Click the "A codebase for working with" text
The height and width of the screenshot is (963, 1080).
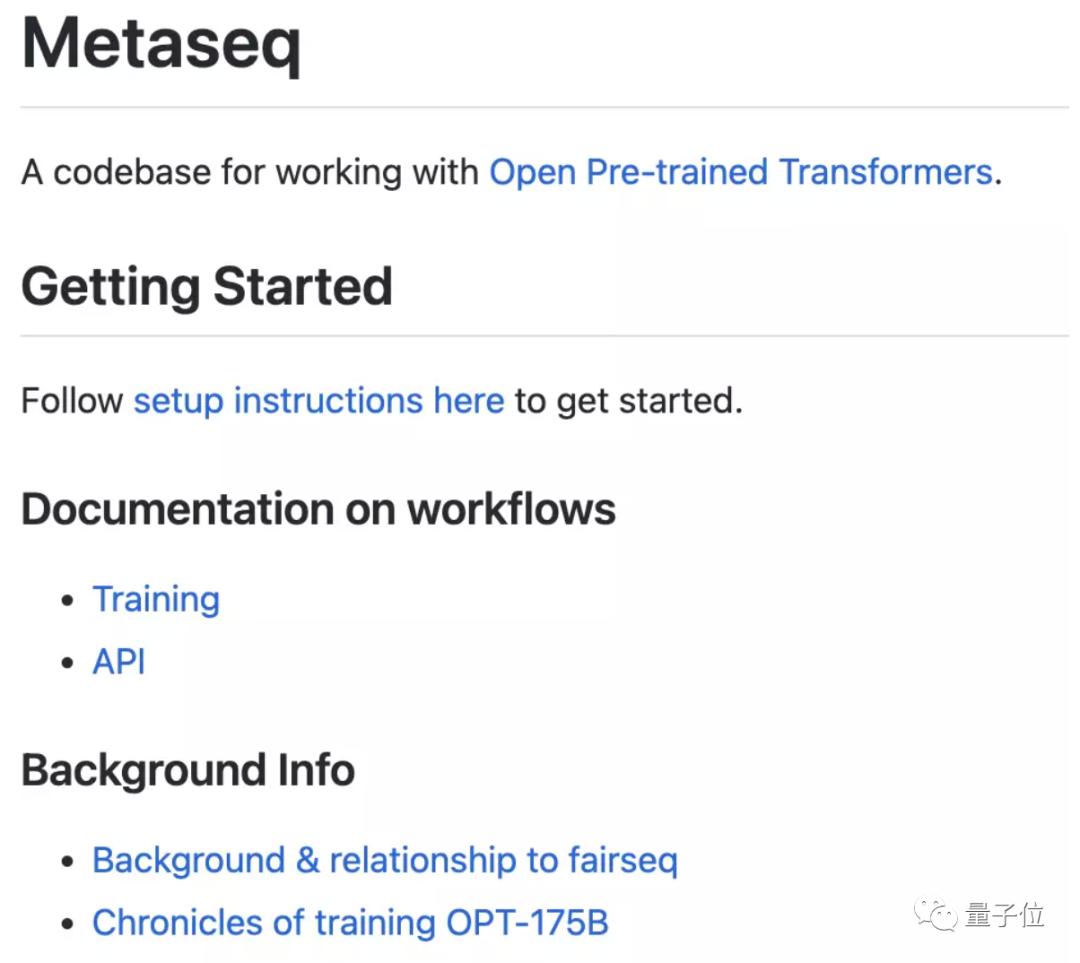(x=250, y=172)
